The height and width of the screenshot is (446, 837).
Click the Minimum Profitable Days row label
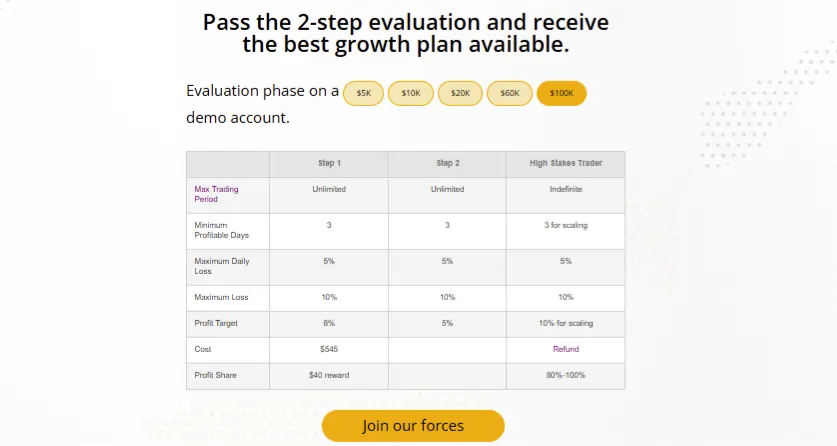point(222,230)
